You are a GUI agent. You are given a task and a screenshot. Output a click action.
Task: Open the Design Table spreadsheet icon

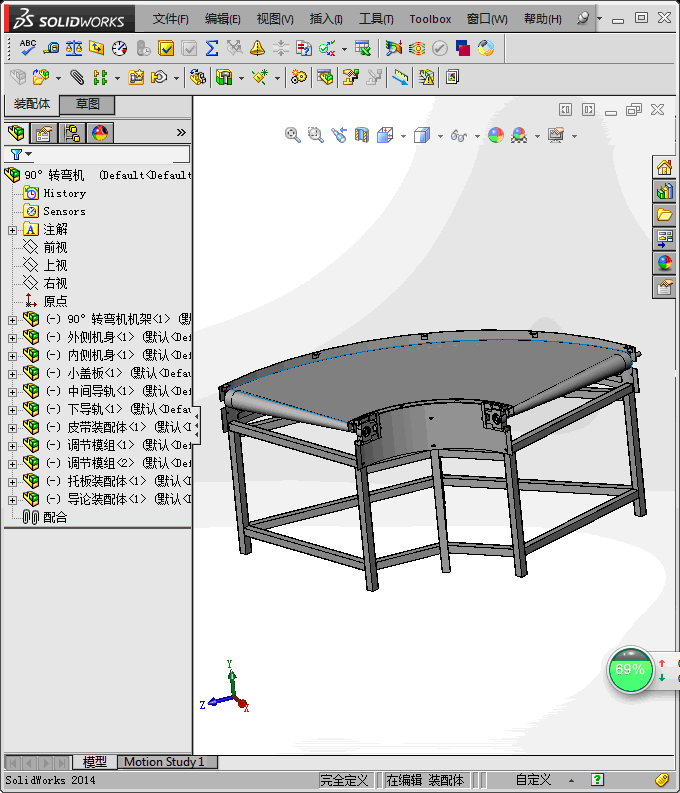(x=362, y=48)
